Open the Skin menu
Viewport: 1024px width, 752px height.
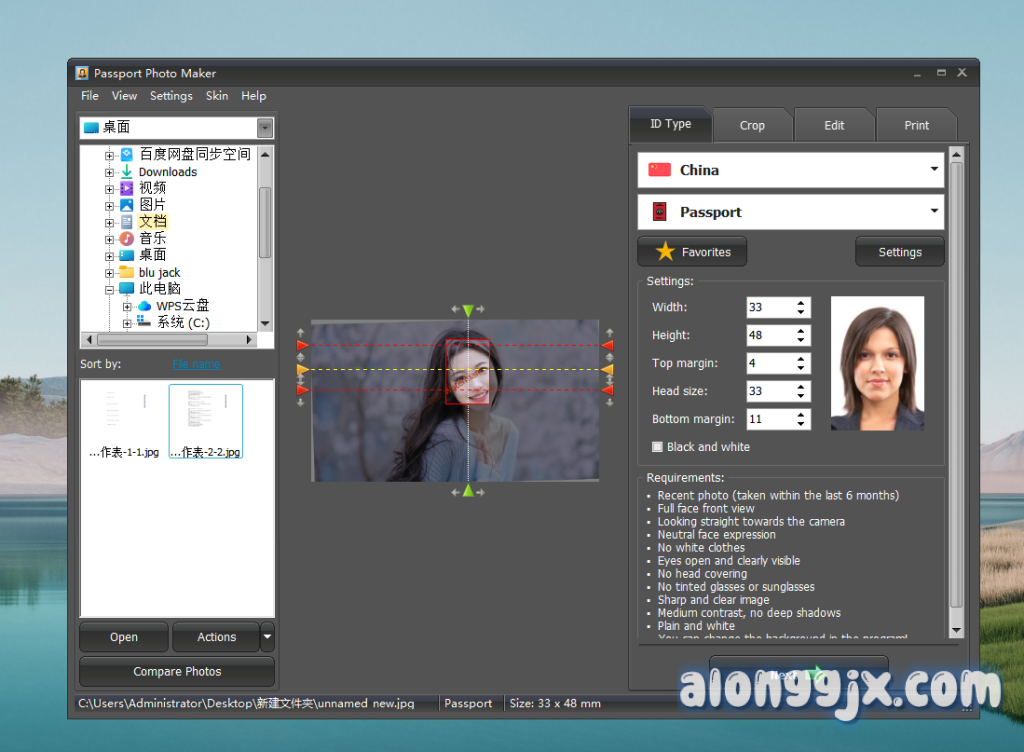click(217, 96)
